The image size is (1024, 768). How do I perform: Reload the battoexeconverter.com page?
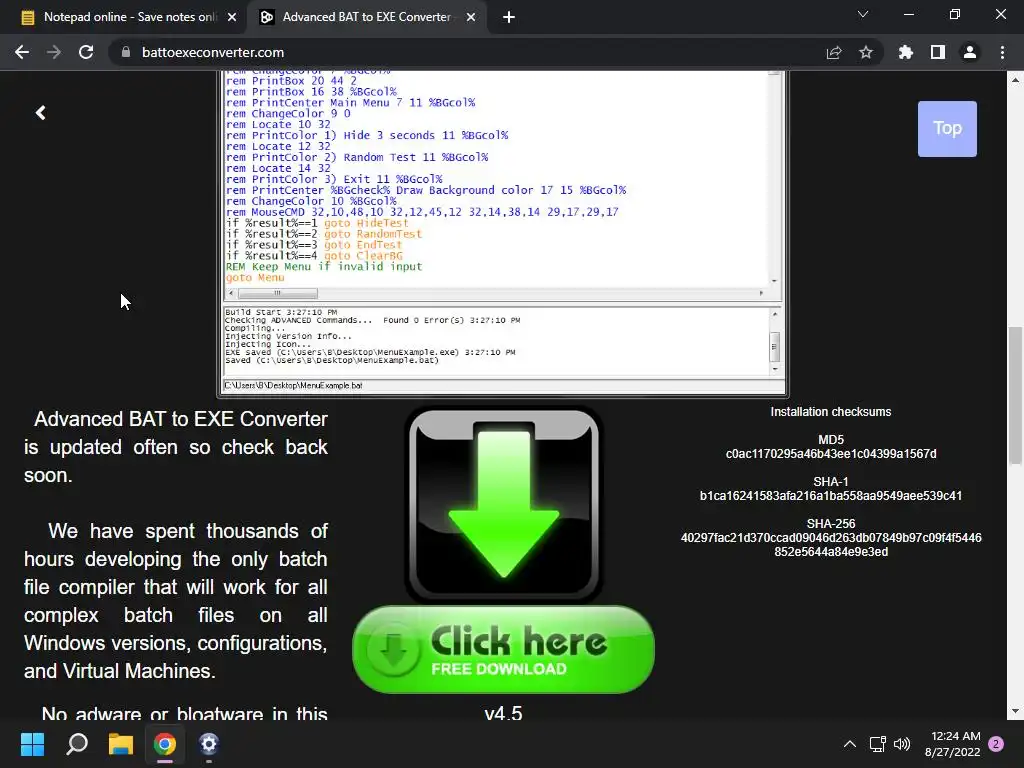tap(86, 52)
